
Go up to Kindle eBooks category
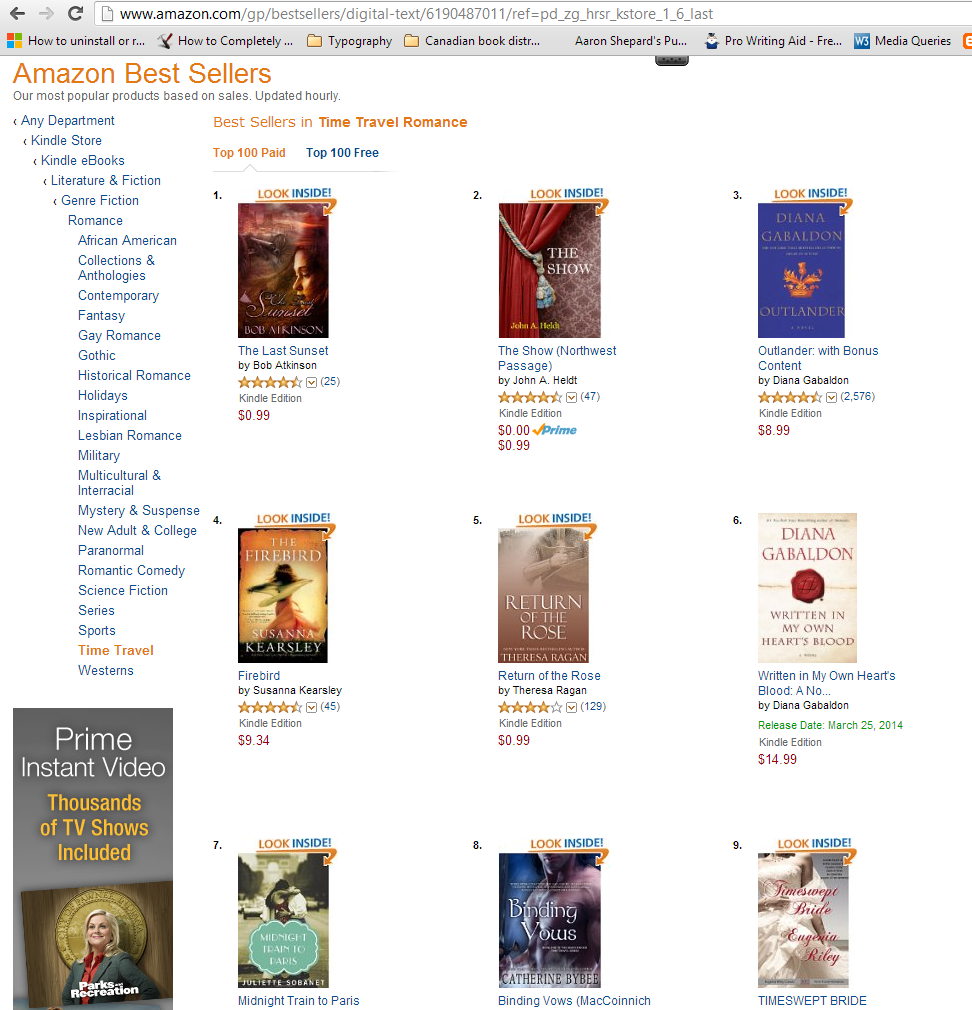(x=82, y=160)
